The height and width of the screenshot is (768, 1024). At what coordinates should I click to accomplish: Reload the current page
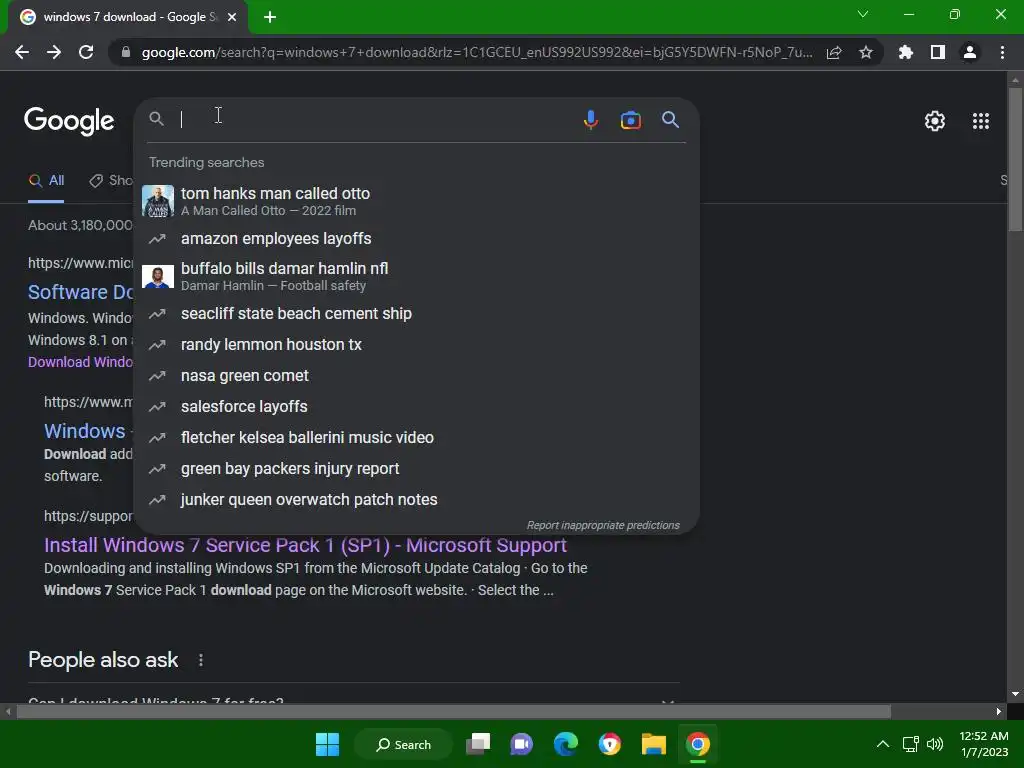point(86,52)
